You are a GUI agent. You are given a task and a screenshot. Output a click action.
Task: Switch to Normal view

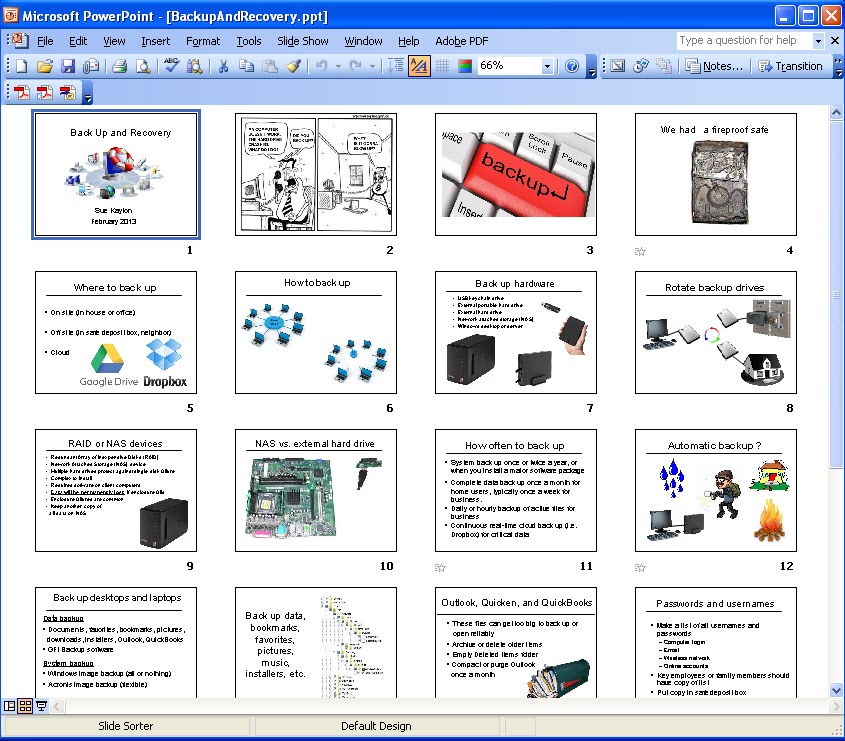tap(10, 706)
